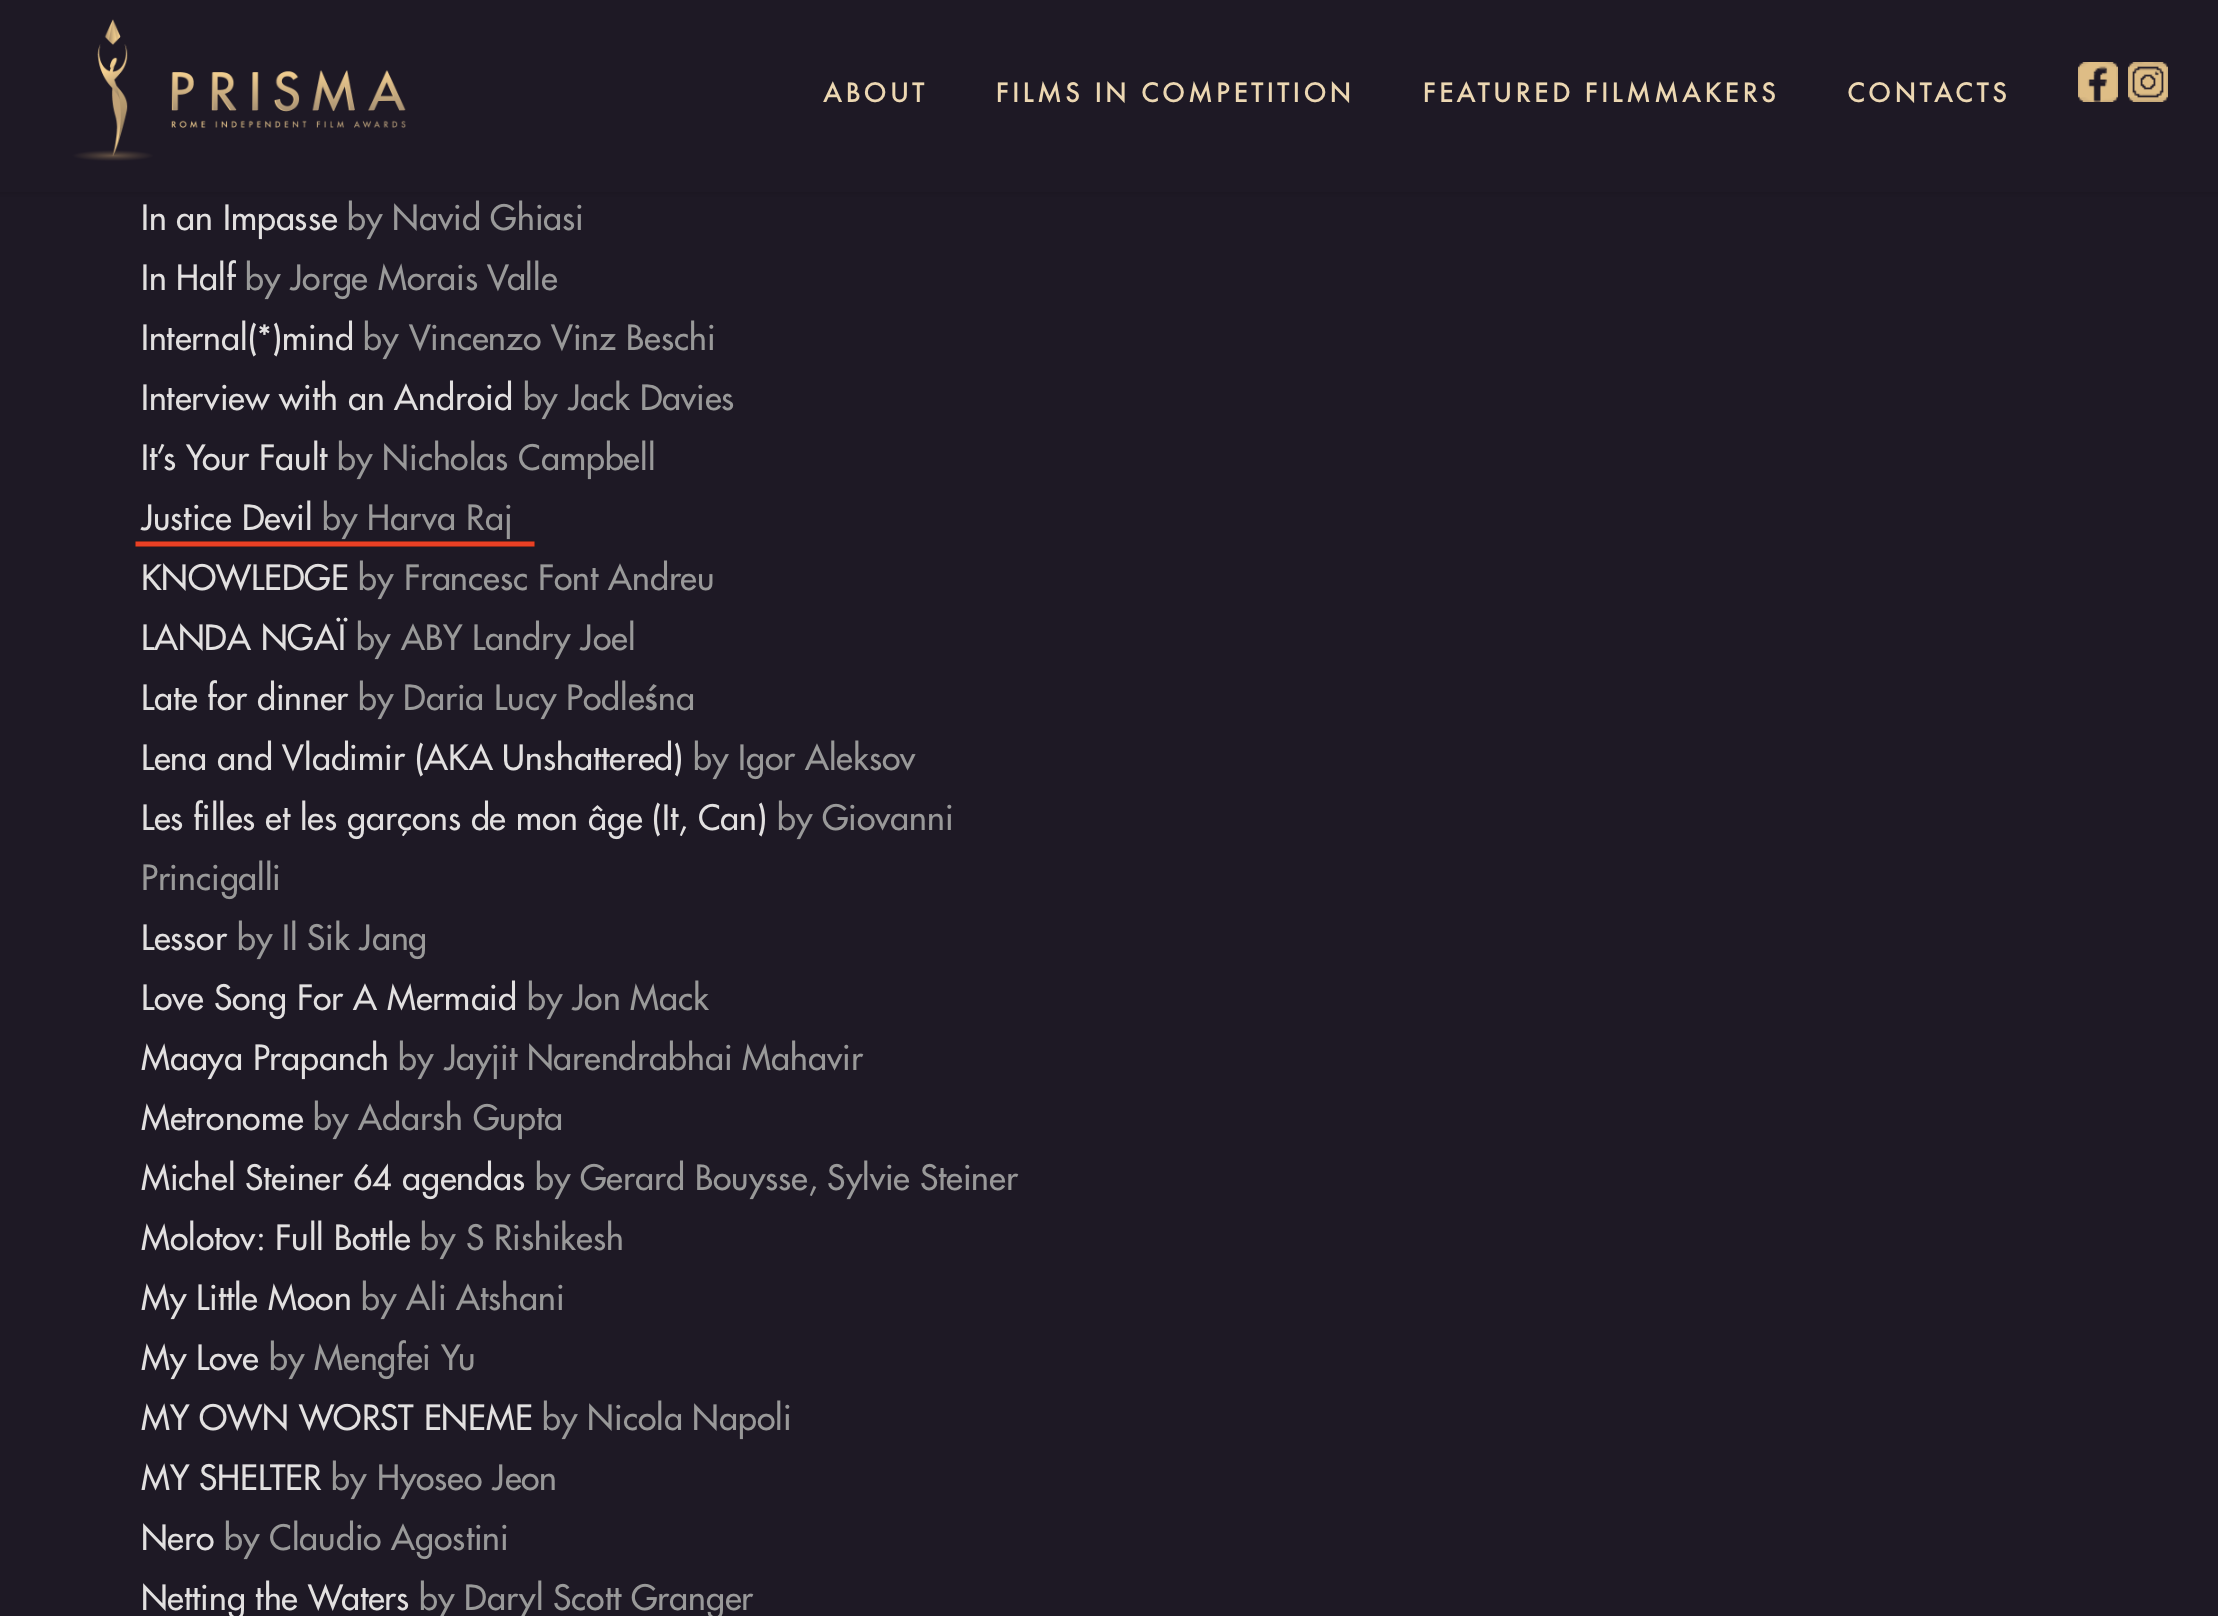Click the Prisma logo
This screenshot has height=1616, width=2218.
pos(242,90)
